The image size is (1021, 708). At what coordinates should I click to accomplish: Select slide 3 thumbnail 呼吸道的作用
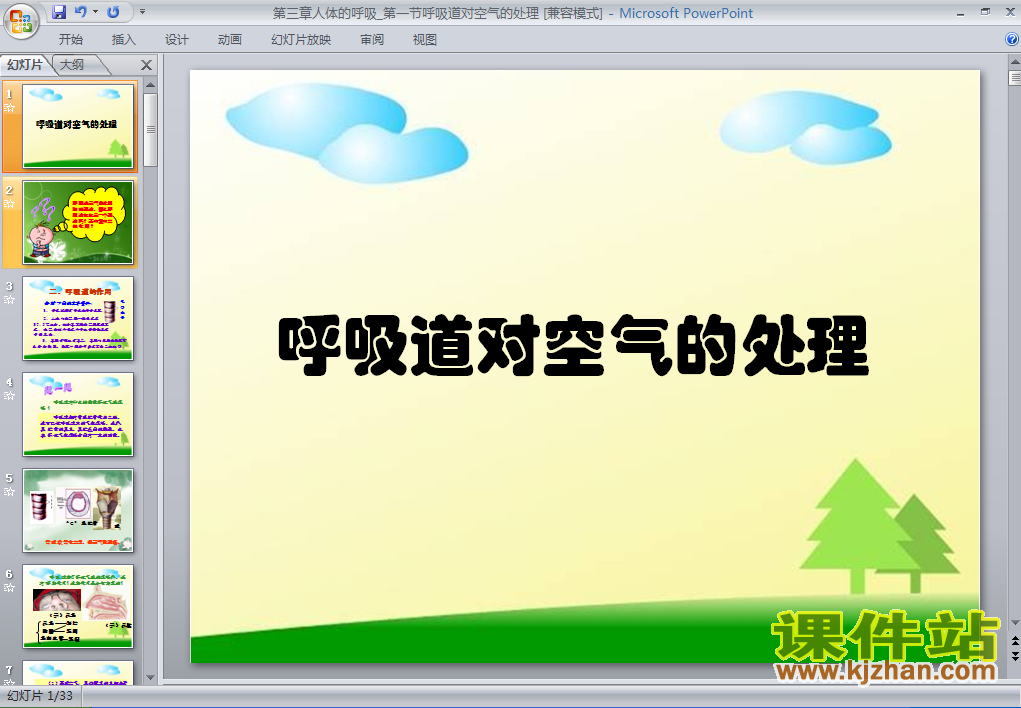(x=78, y=318)
